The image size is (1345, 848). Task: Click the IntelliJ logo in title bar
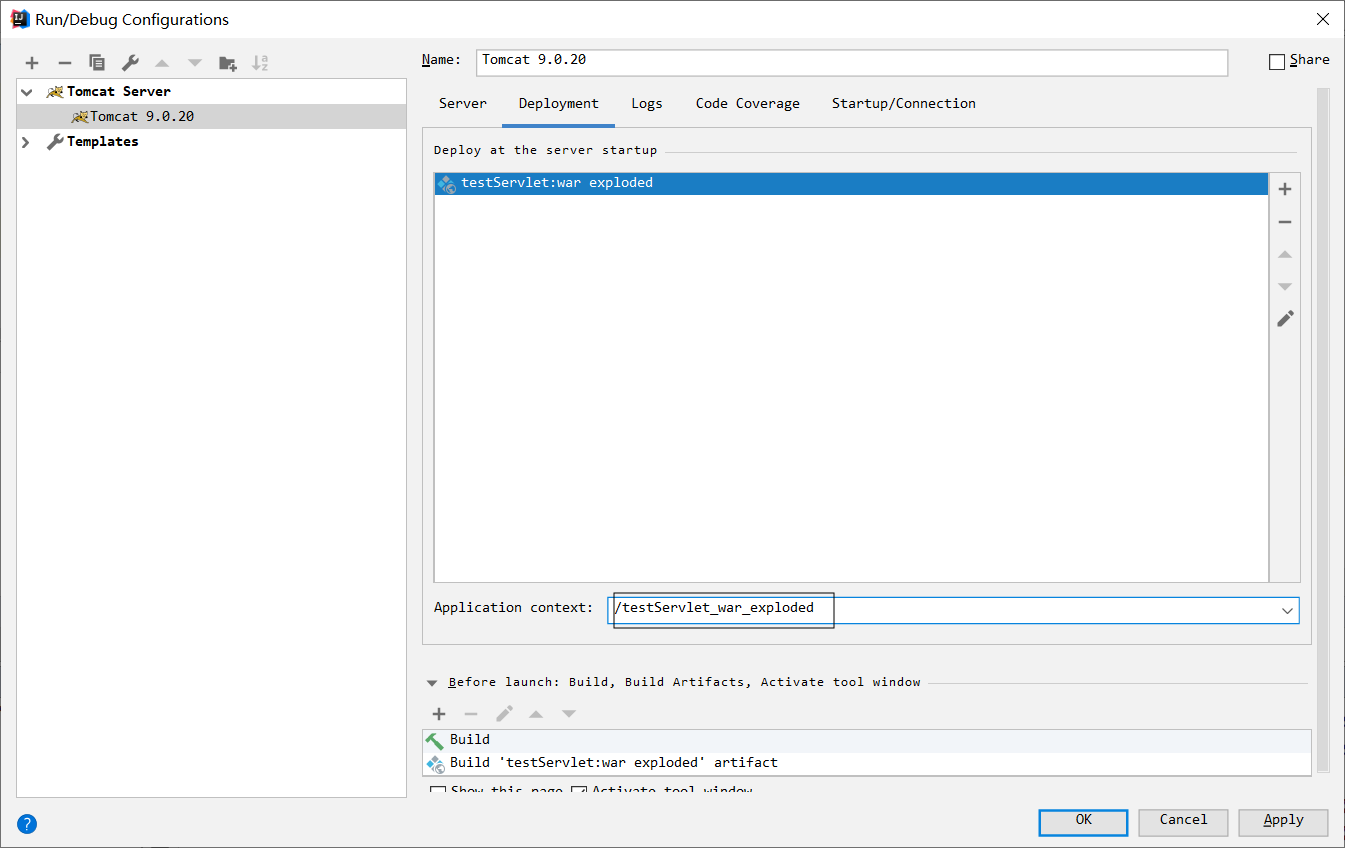19,19
